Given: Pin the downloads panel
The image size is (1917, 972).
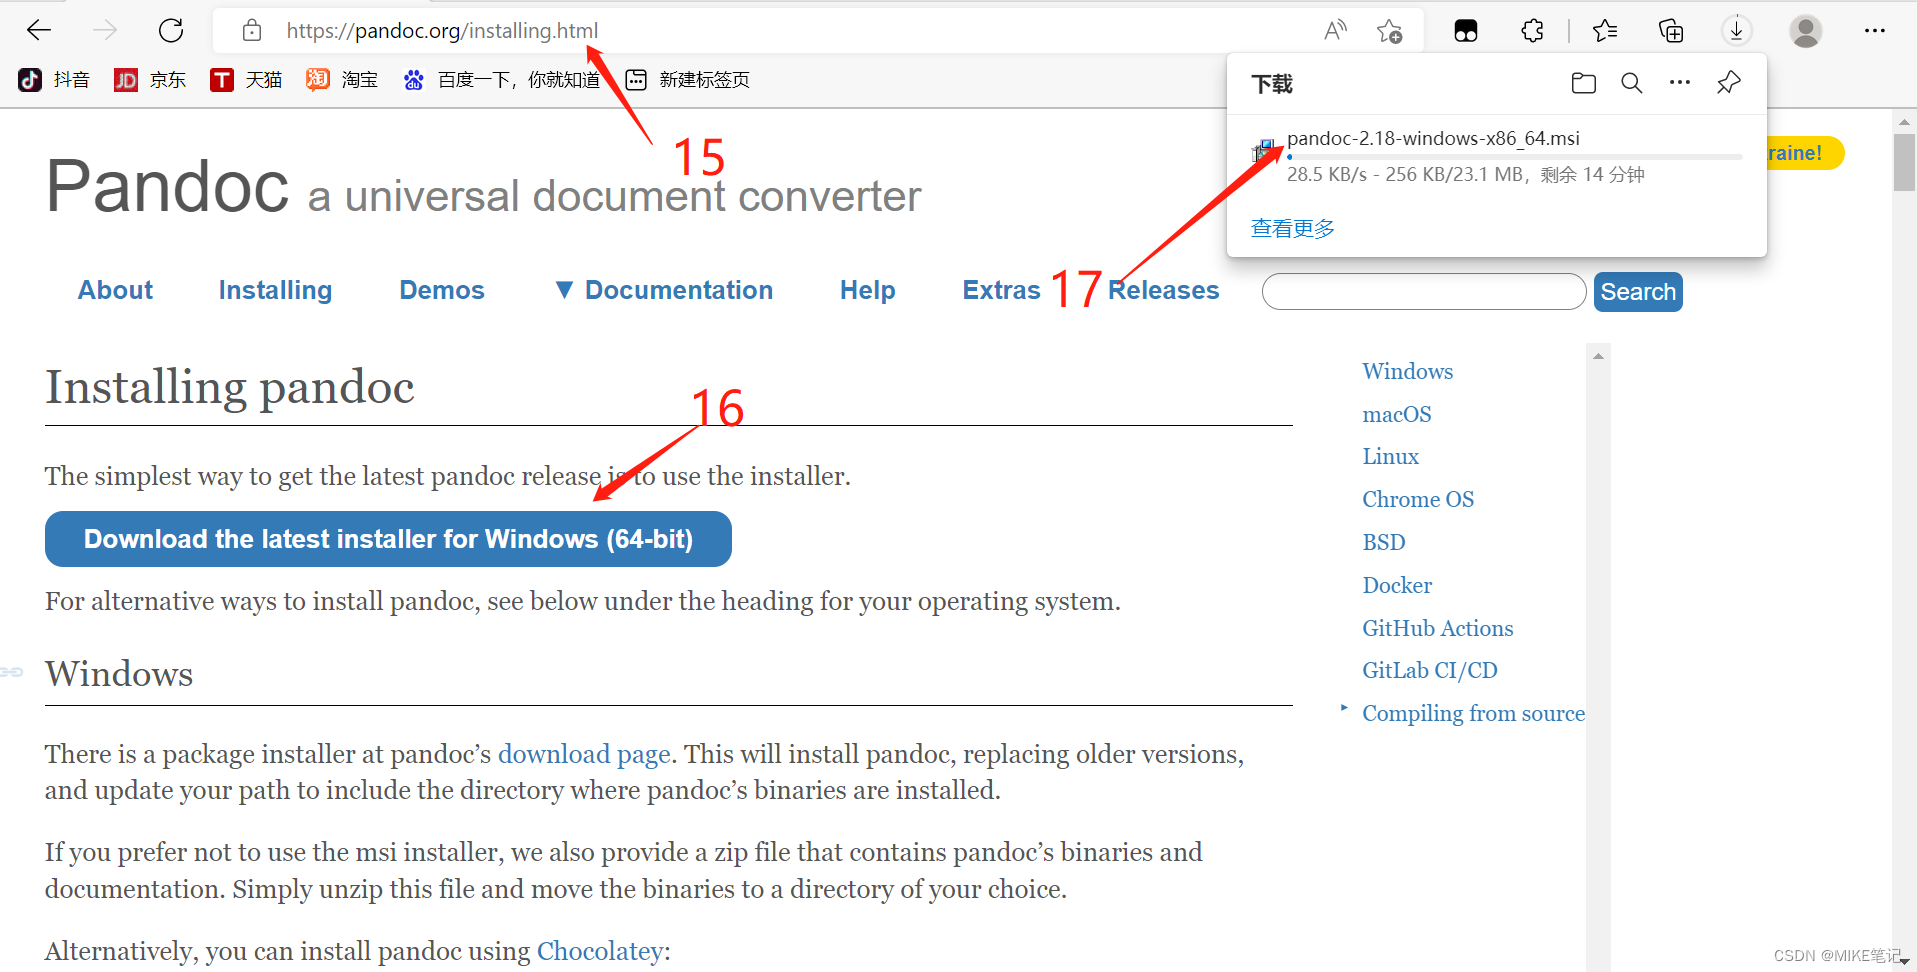Looking at the screenshot, I should click(1729, 83).
